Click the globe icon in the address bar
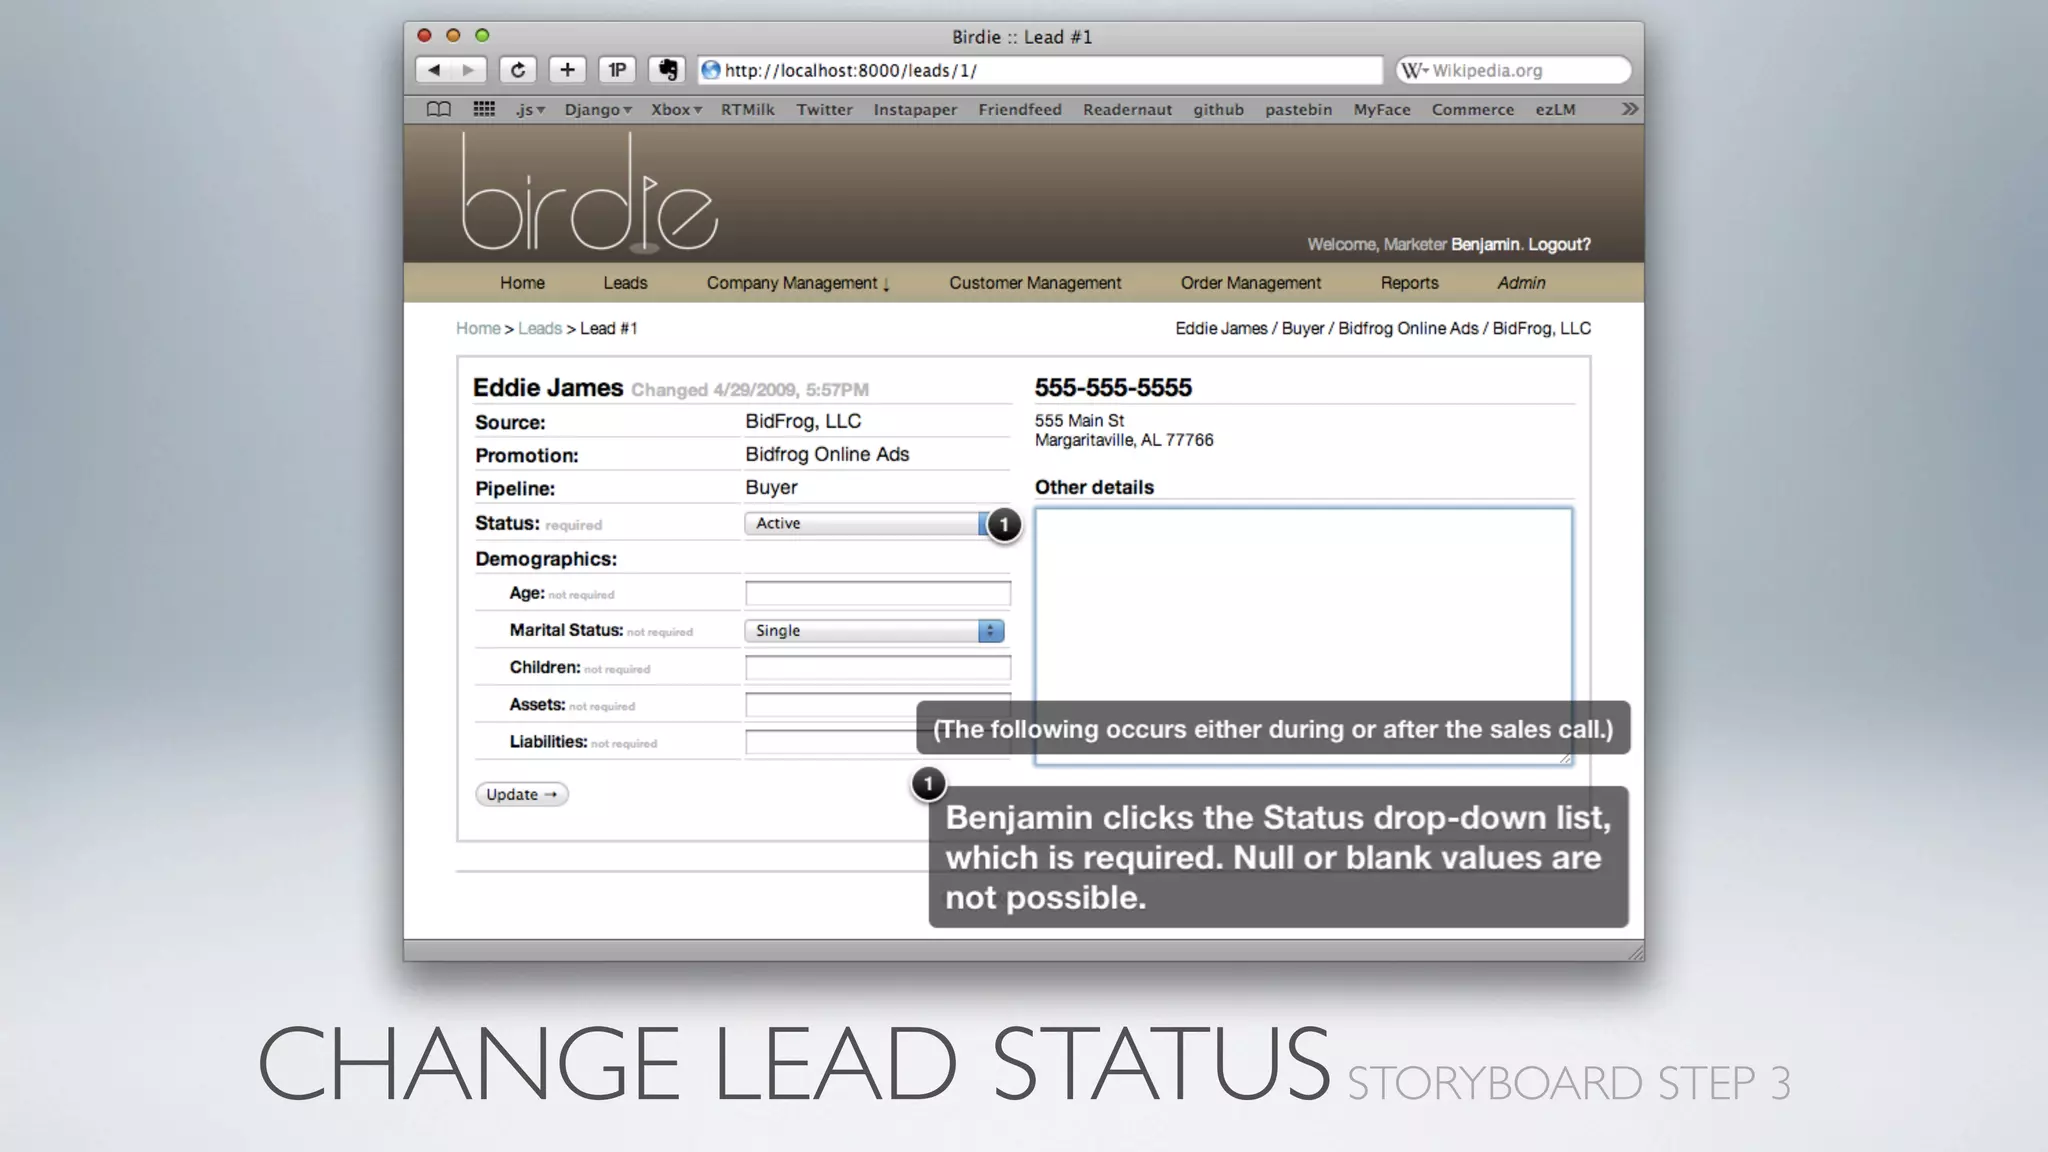 (x=711, y=70)
